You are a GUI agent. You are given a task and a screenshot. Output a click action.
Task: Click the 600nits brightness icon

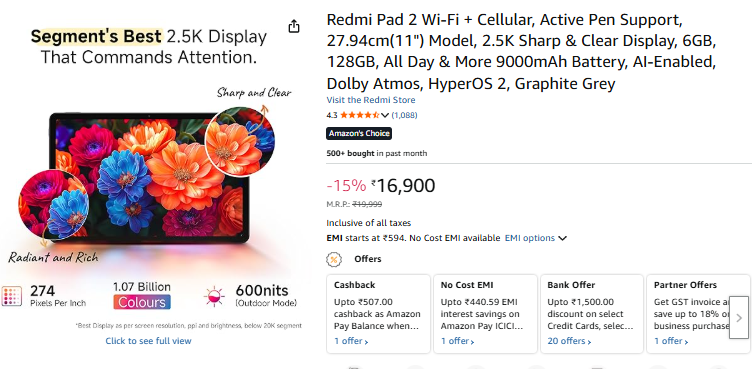click(x=214, y=296)
